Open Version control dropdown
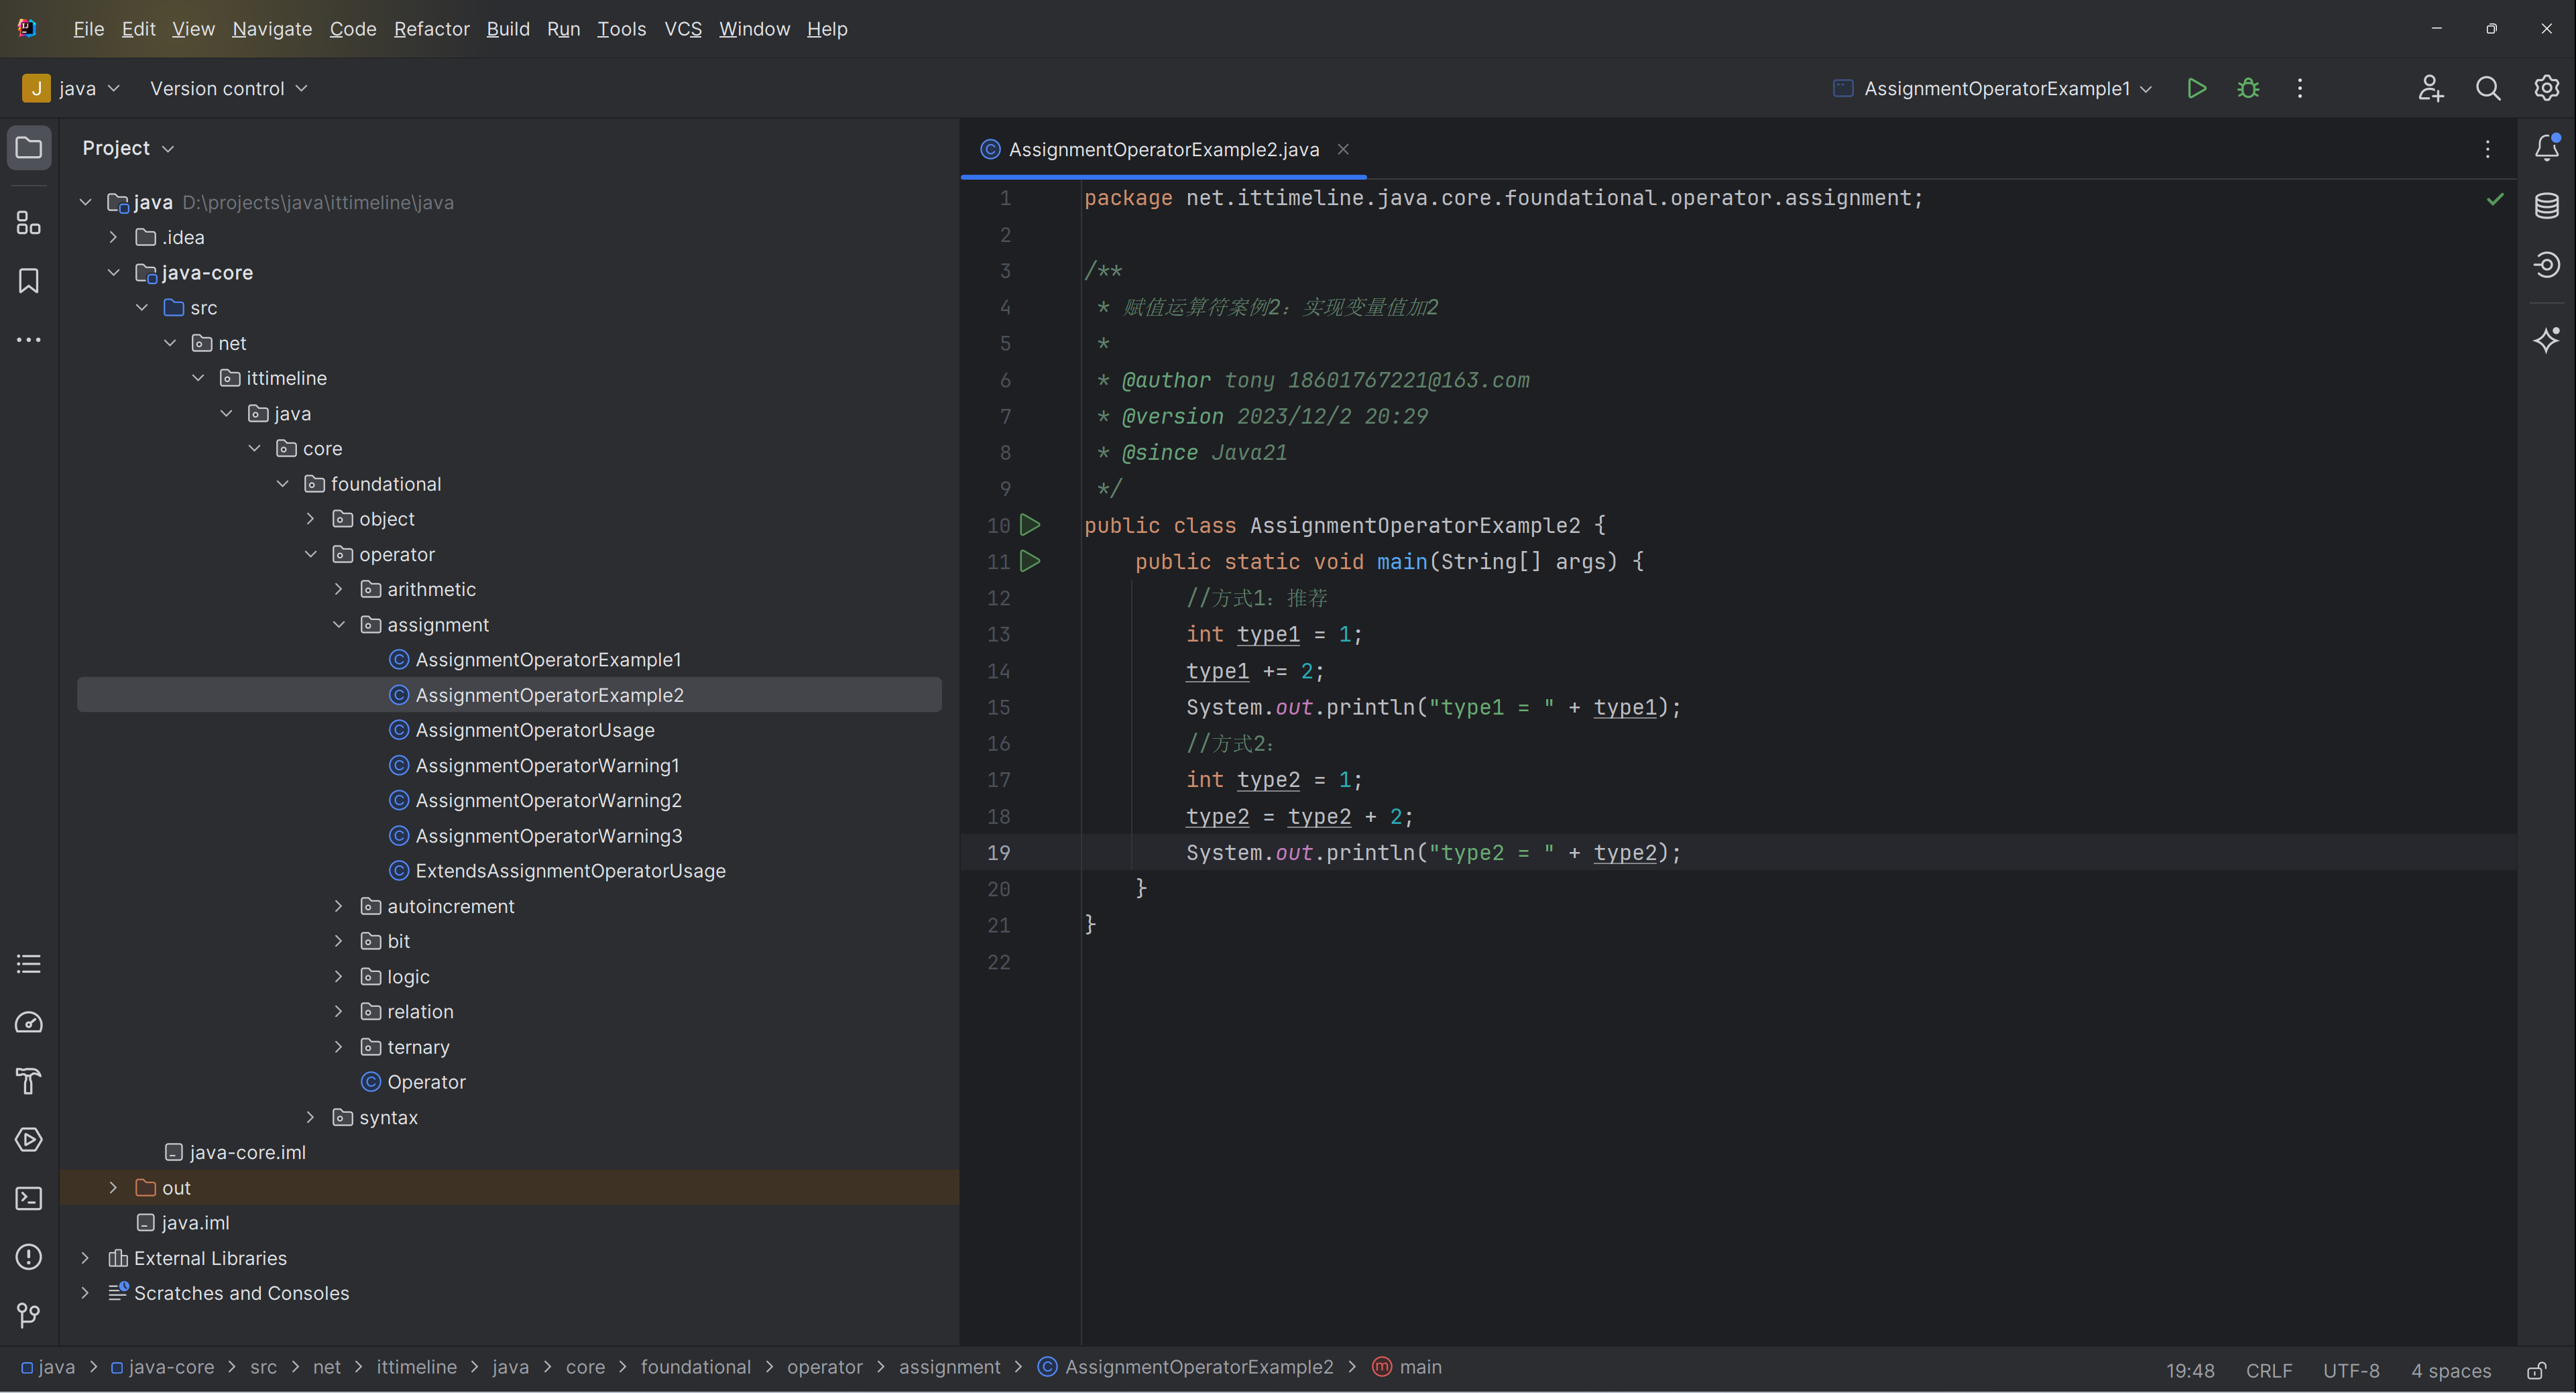2576x1393 pixels. 229,88
